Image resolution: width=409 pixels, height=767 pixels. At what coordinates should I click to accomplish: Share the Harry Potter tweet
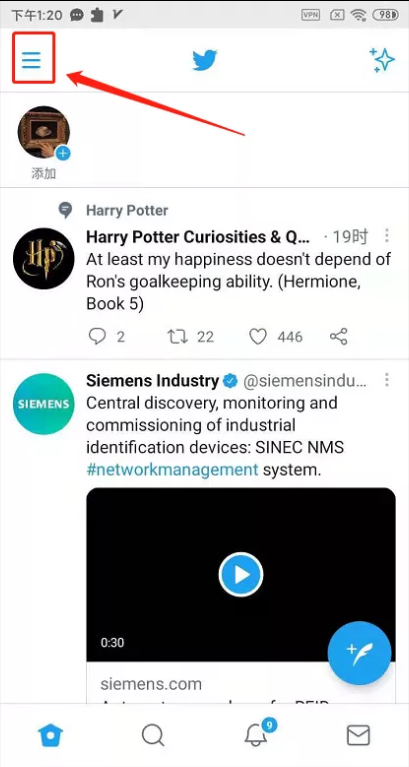[339, 337]
